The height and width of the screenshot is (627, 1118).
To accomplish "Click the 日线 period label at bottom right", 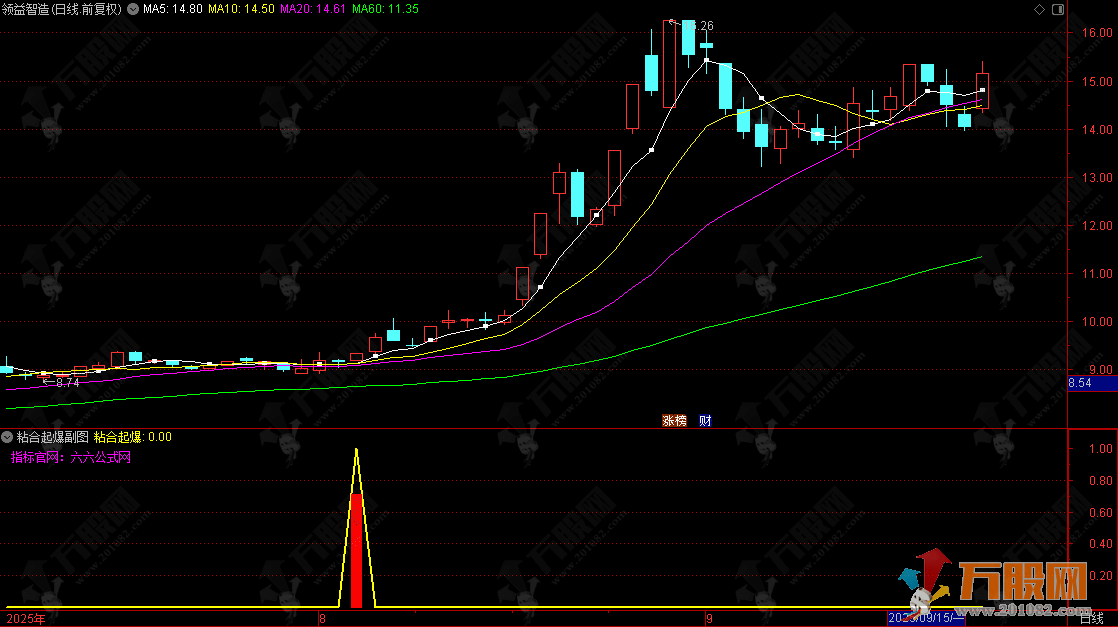I will pyautogui.click(x=1092, y=618).
